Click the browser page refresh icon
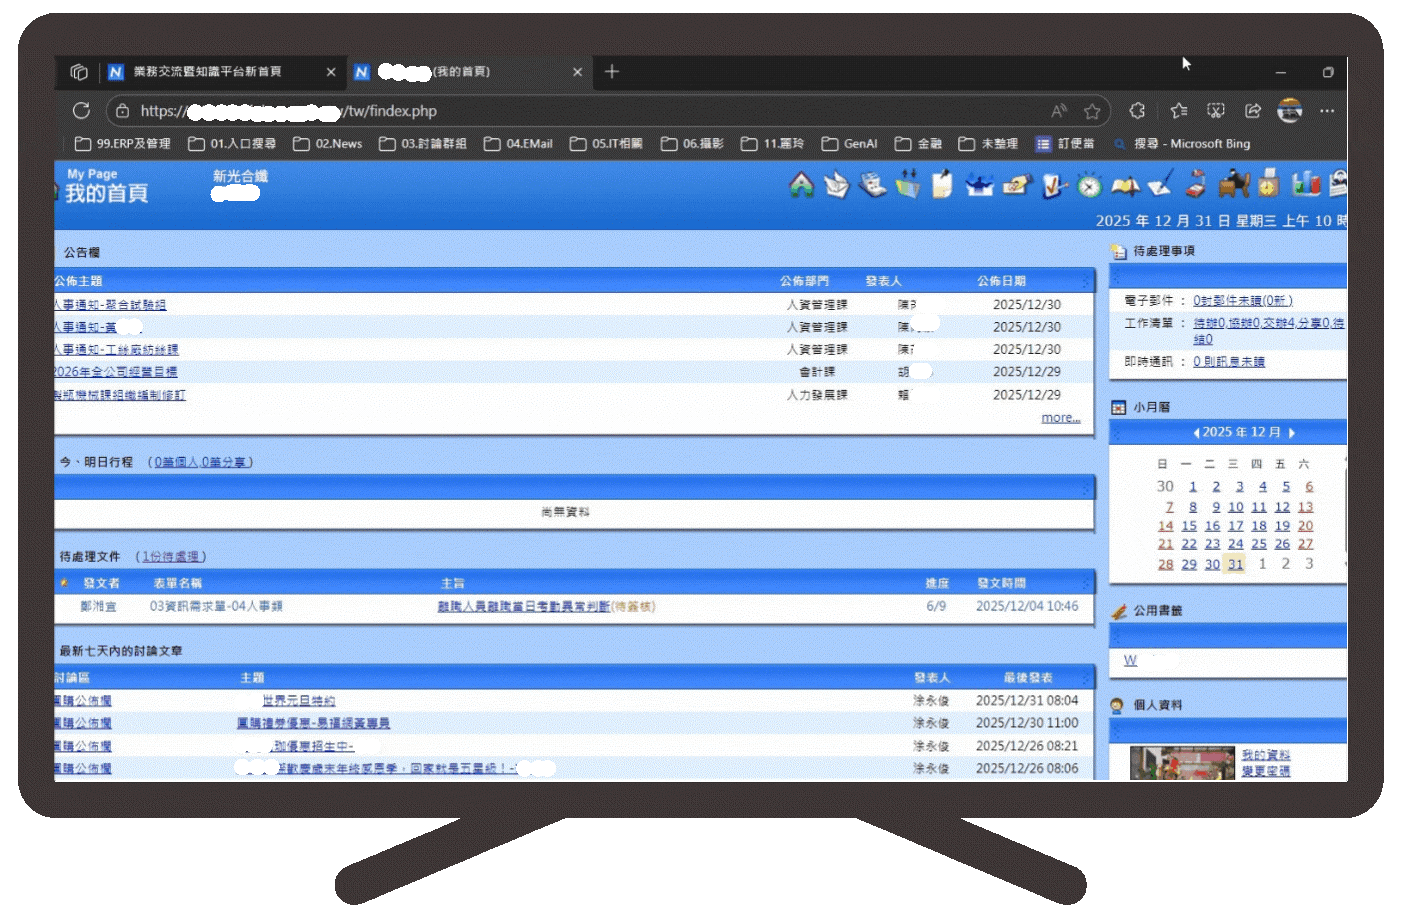Screen dimensions: 1402x914 [x=82, y=111]
